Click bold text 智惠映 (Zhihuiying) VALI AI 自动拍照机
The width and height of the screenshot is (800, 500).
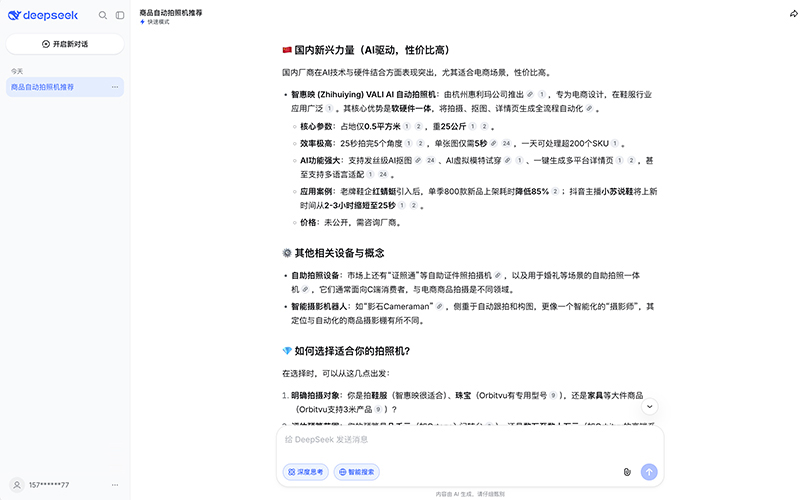[363, 94]
